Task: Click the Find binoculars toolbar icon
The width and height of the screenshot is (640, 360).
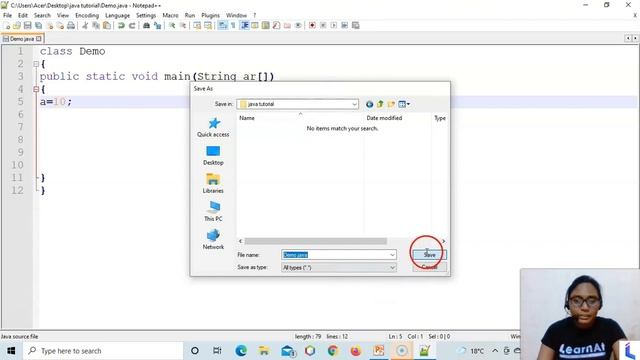Action: [146, 25]
